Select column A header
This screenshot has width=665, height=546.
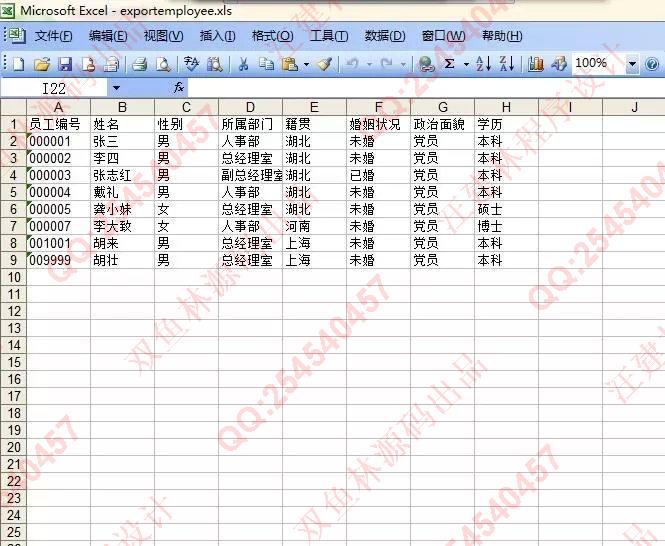(x=59, y=107)
